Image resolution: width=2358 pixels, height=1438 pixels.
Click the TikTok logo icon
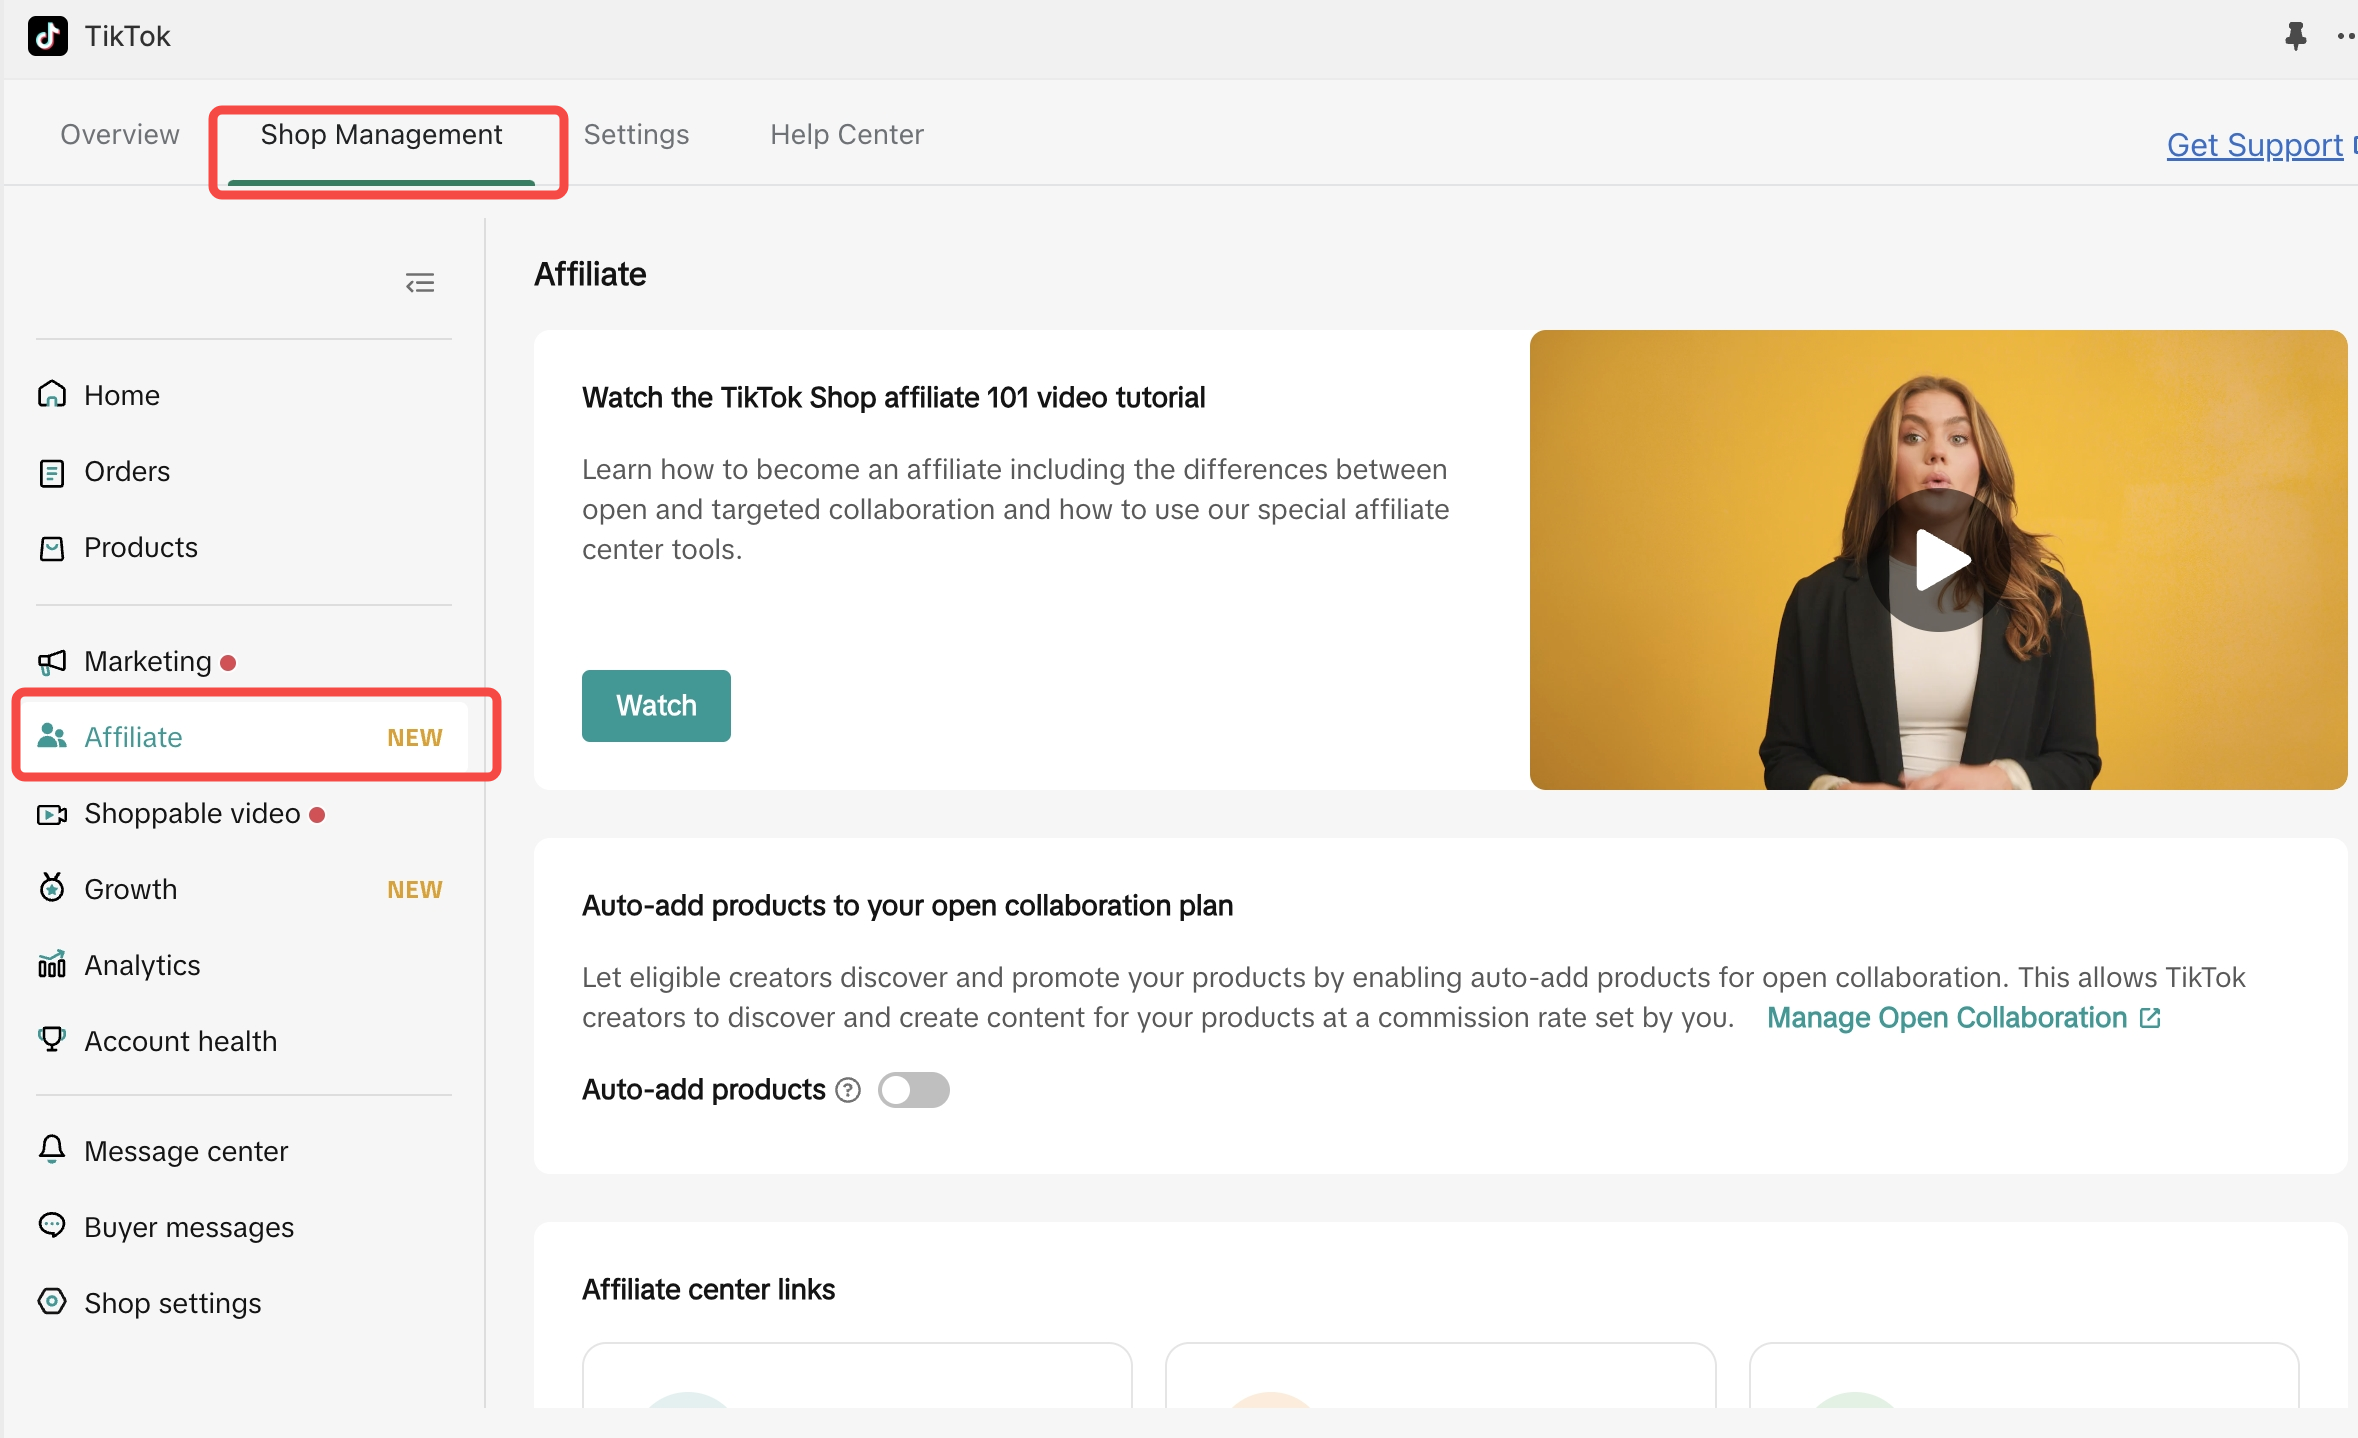click(47, 37)
